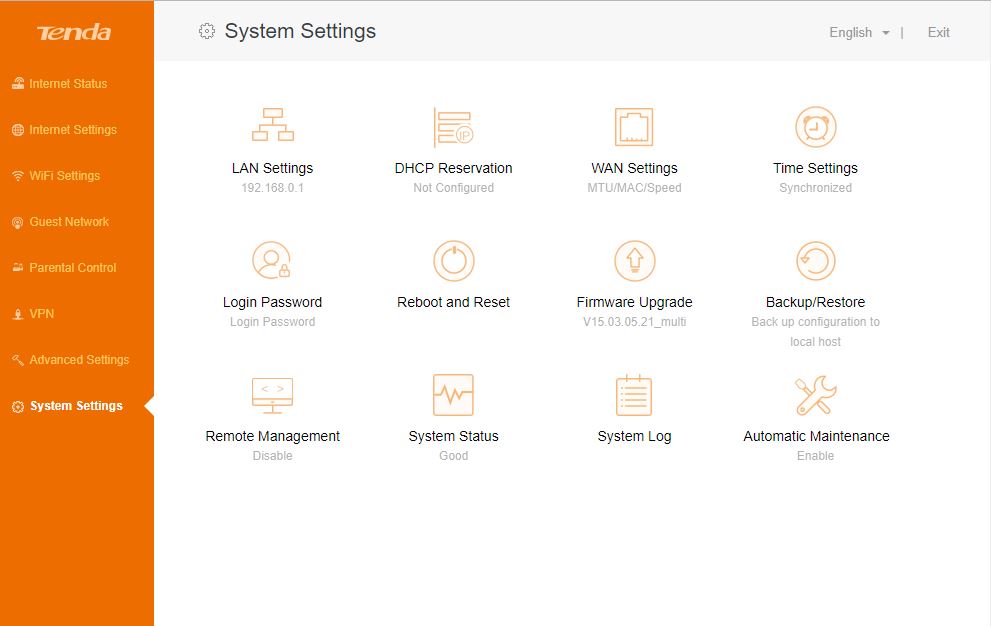The image size is (991, 626).
Task: Click Exit to log out
Action: (x=939, y=32)
